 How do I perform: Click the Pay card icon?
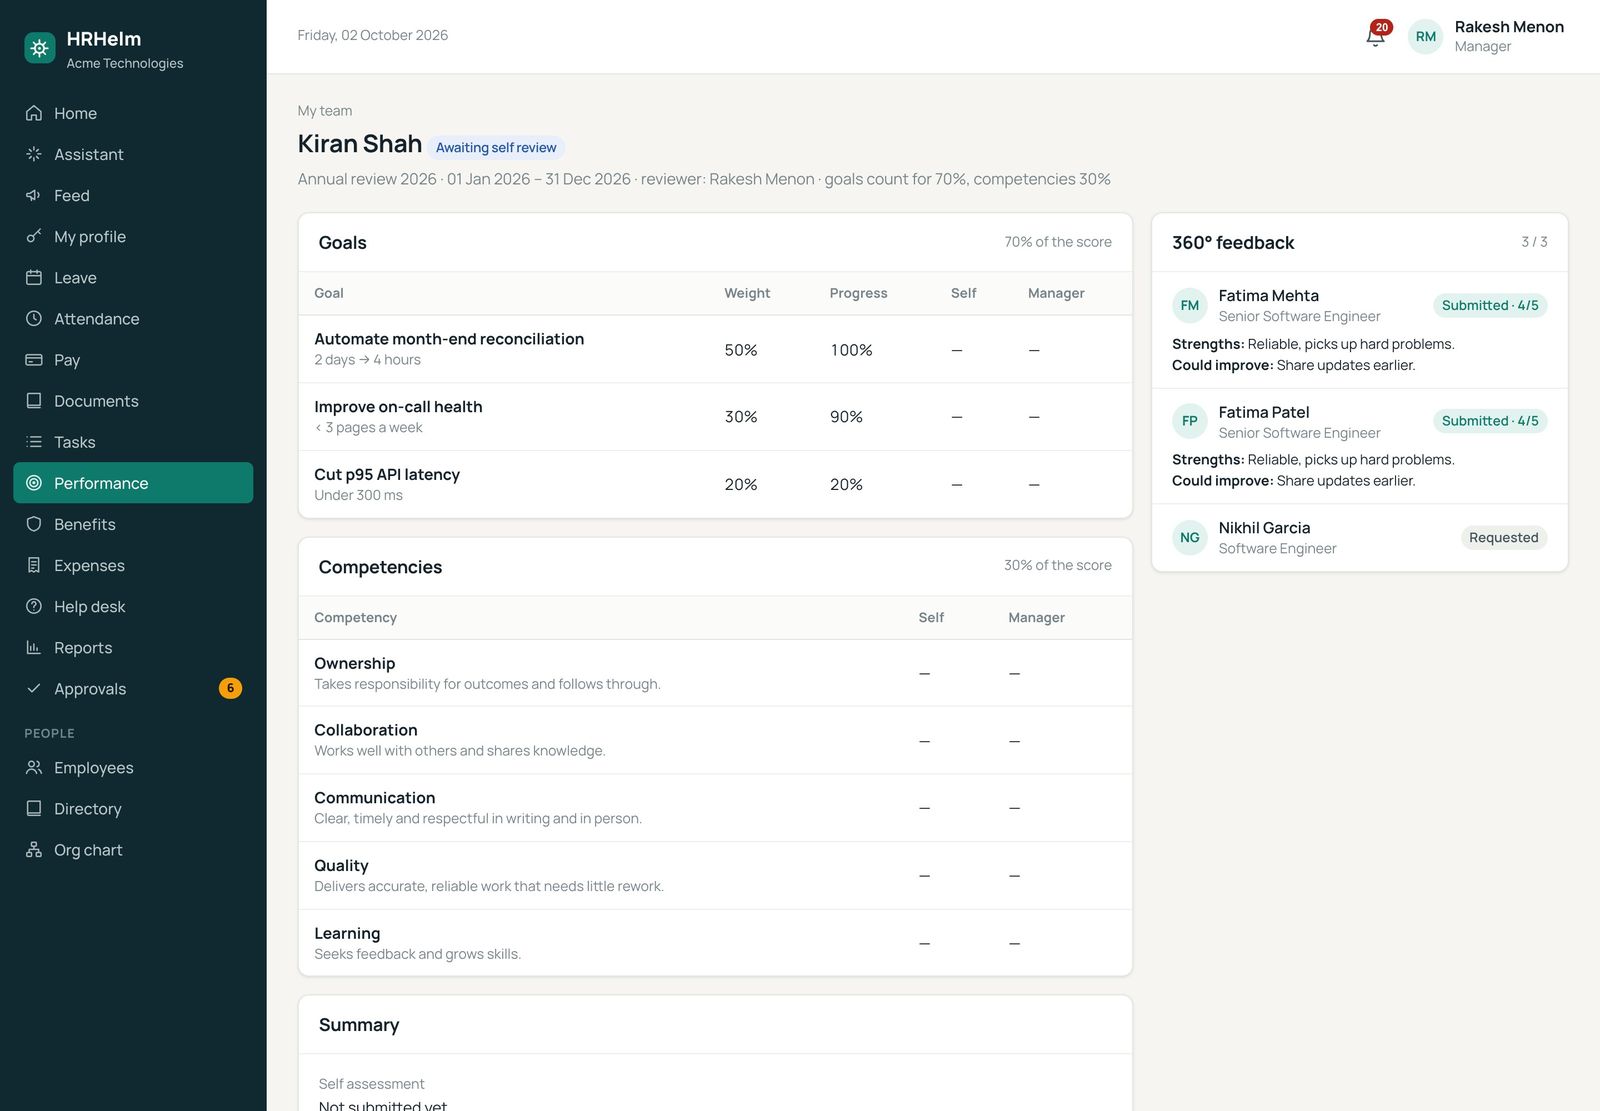34,359
